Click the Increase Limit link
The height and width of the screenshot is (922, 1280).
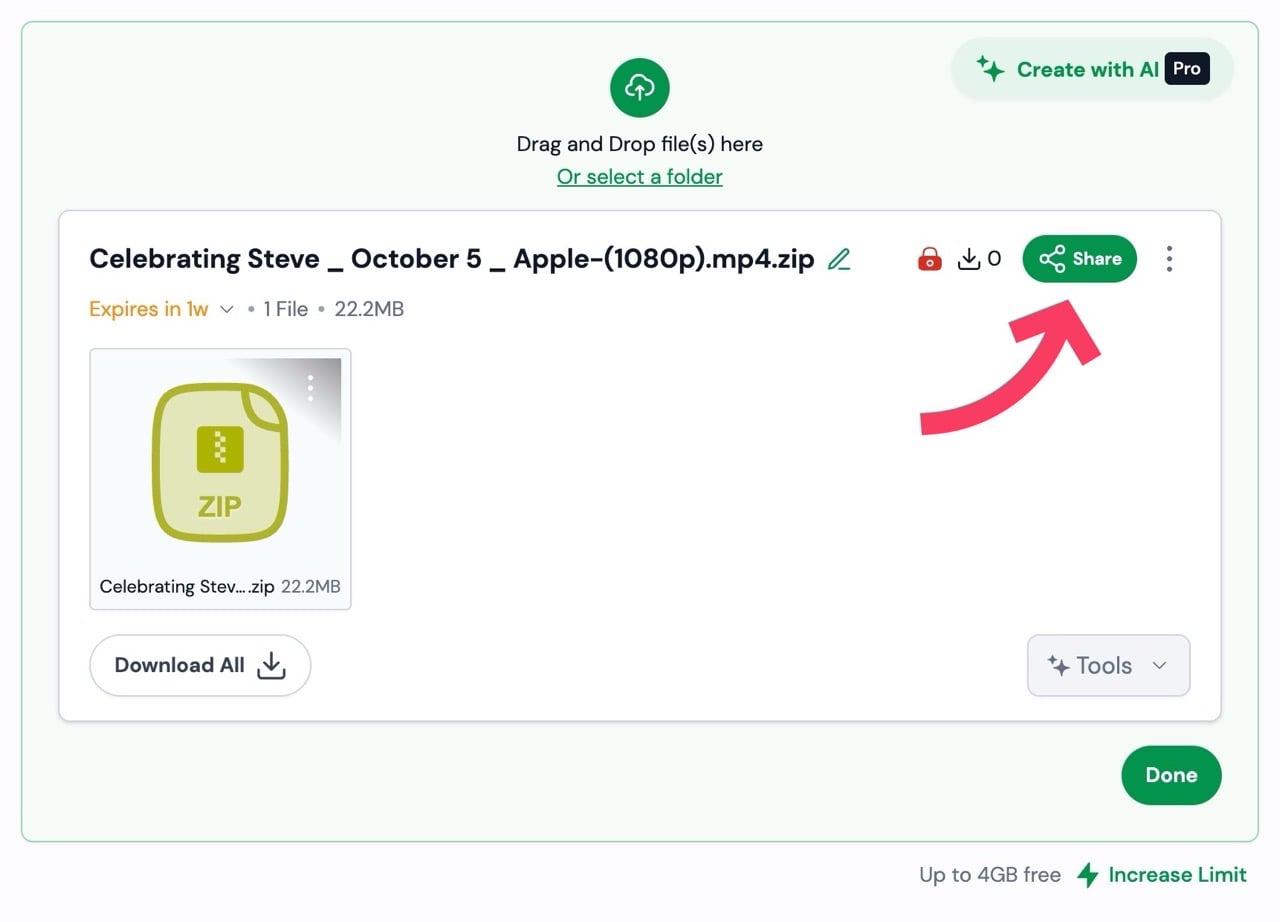(x=1177, y=875)
